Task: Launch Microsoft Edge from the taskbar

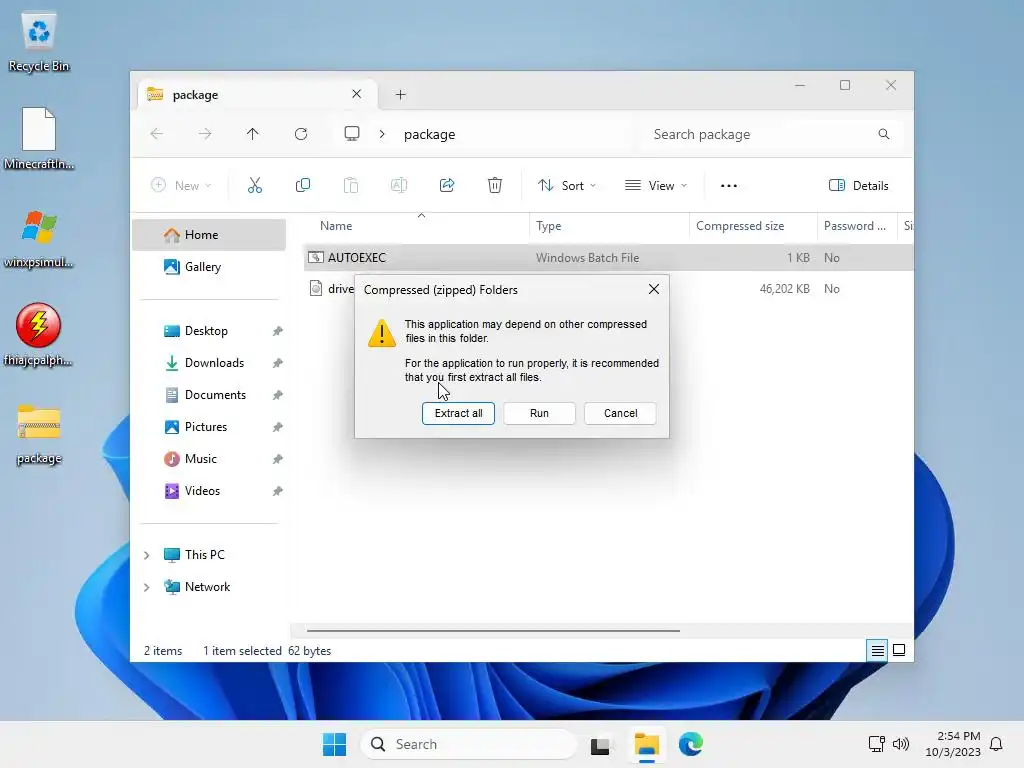Action: (x=690, y=744)
